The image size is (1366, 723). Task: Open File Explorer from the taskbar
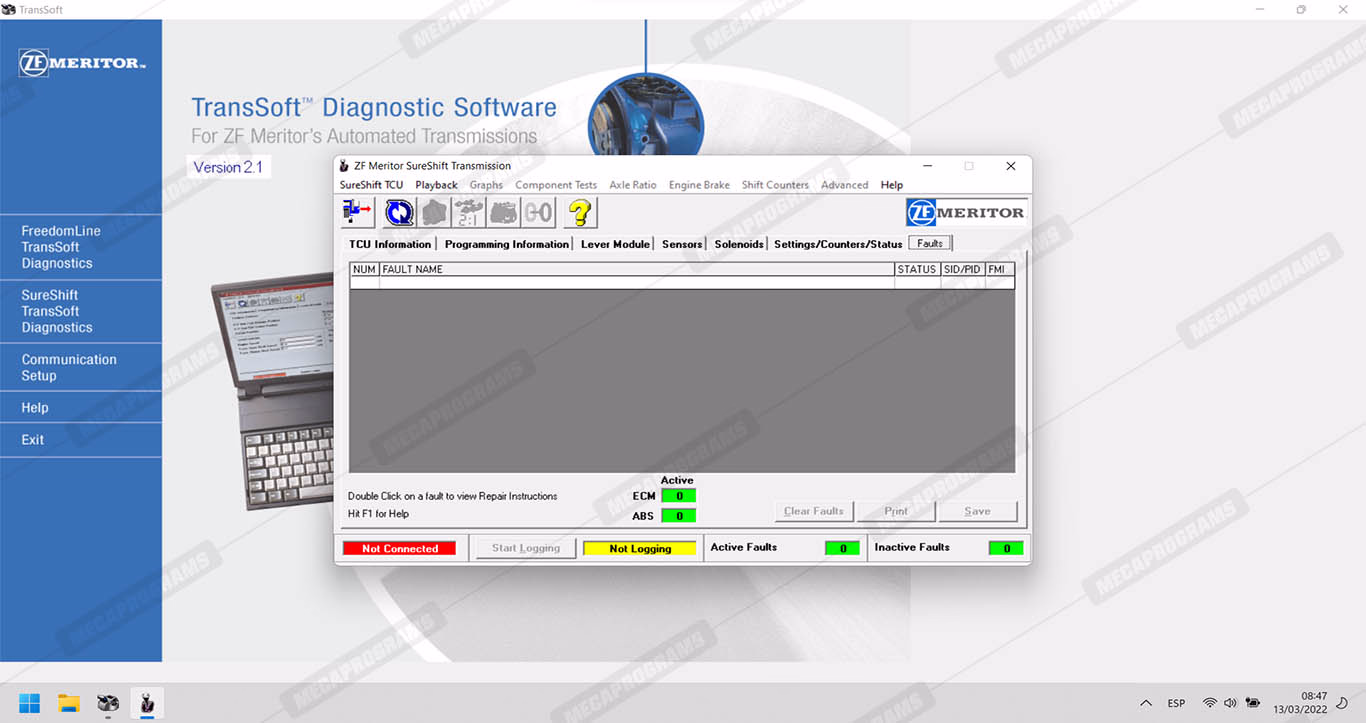[68, 703]
